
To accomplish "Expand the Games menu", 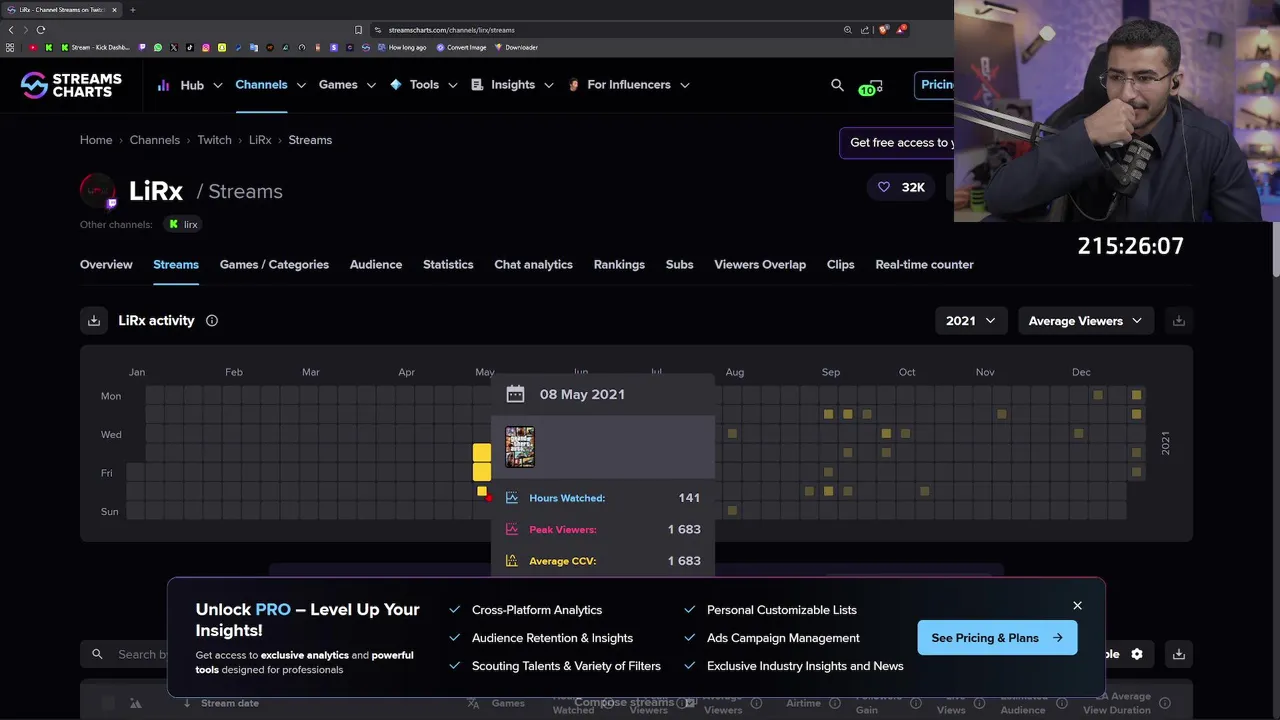I will coord(348,85).
